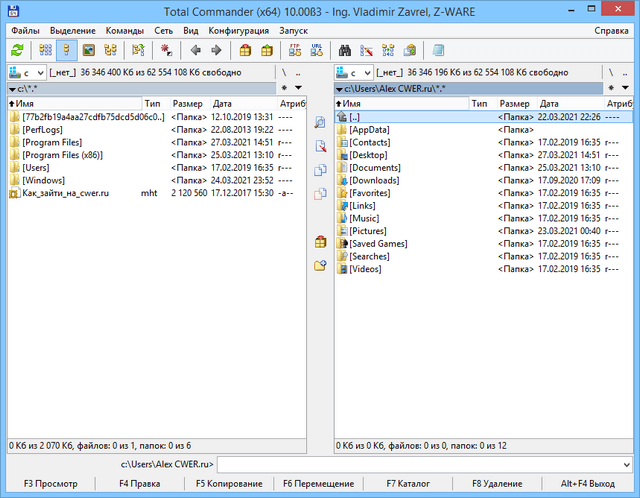Click the Notepad icon in the toolbar
640x498 pixels.
[x=439, y=50]
